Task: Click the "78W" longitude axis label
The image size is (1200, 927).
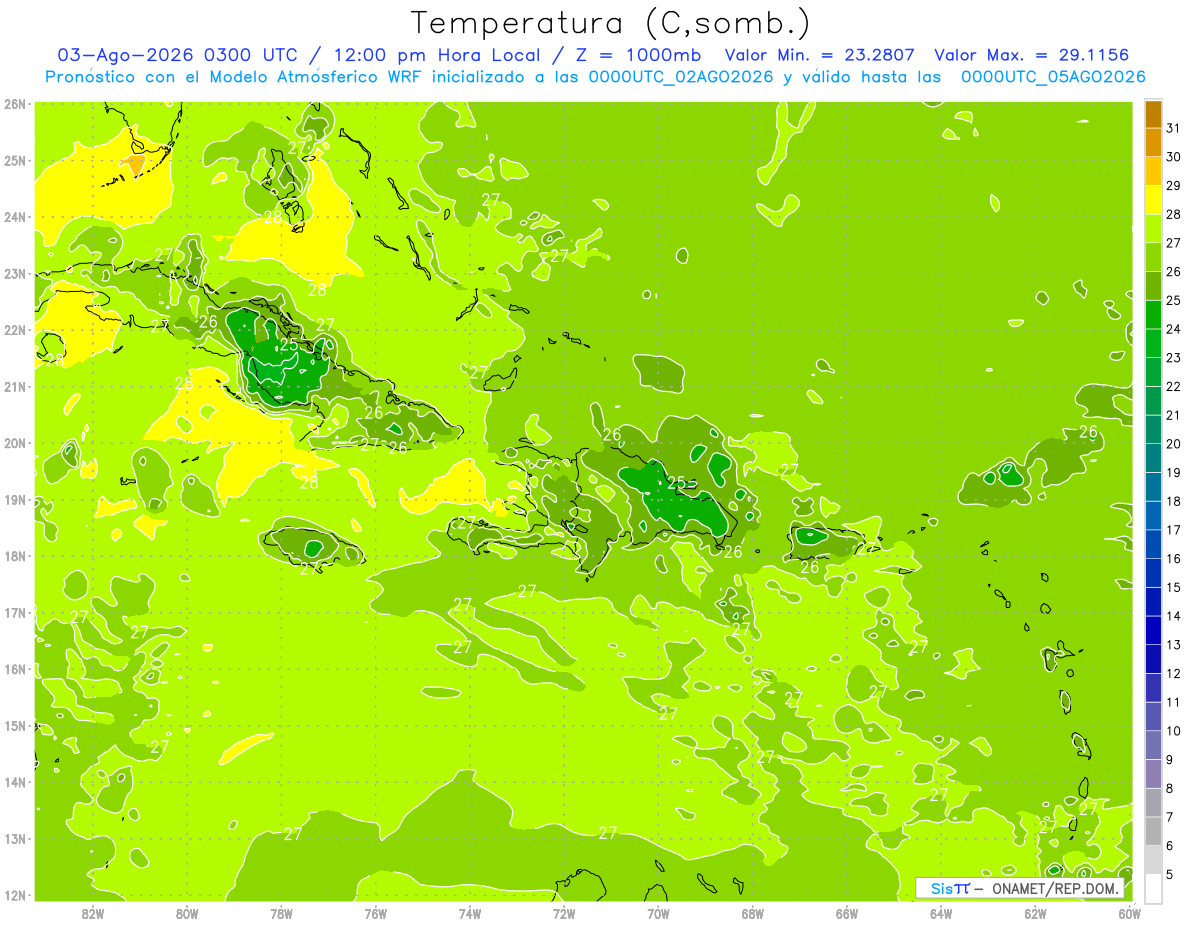Action: (281, 912)
